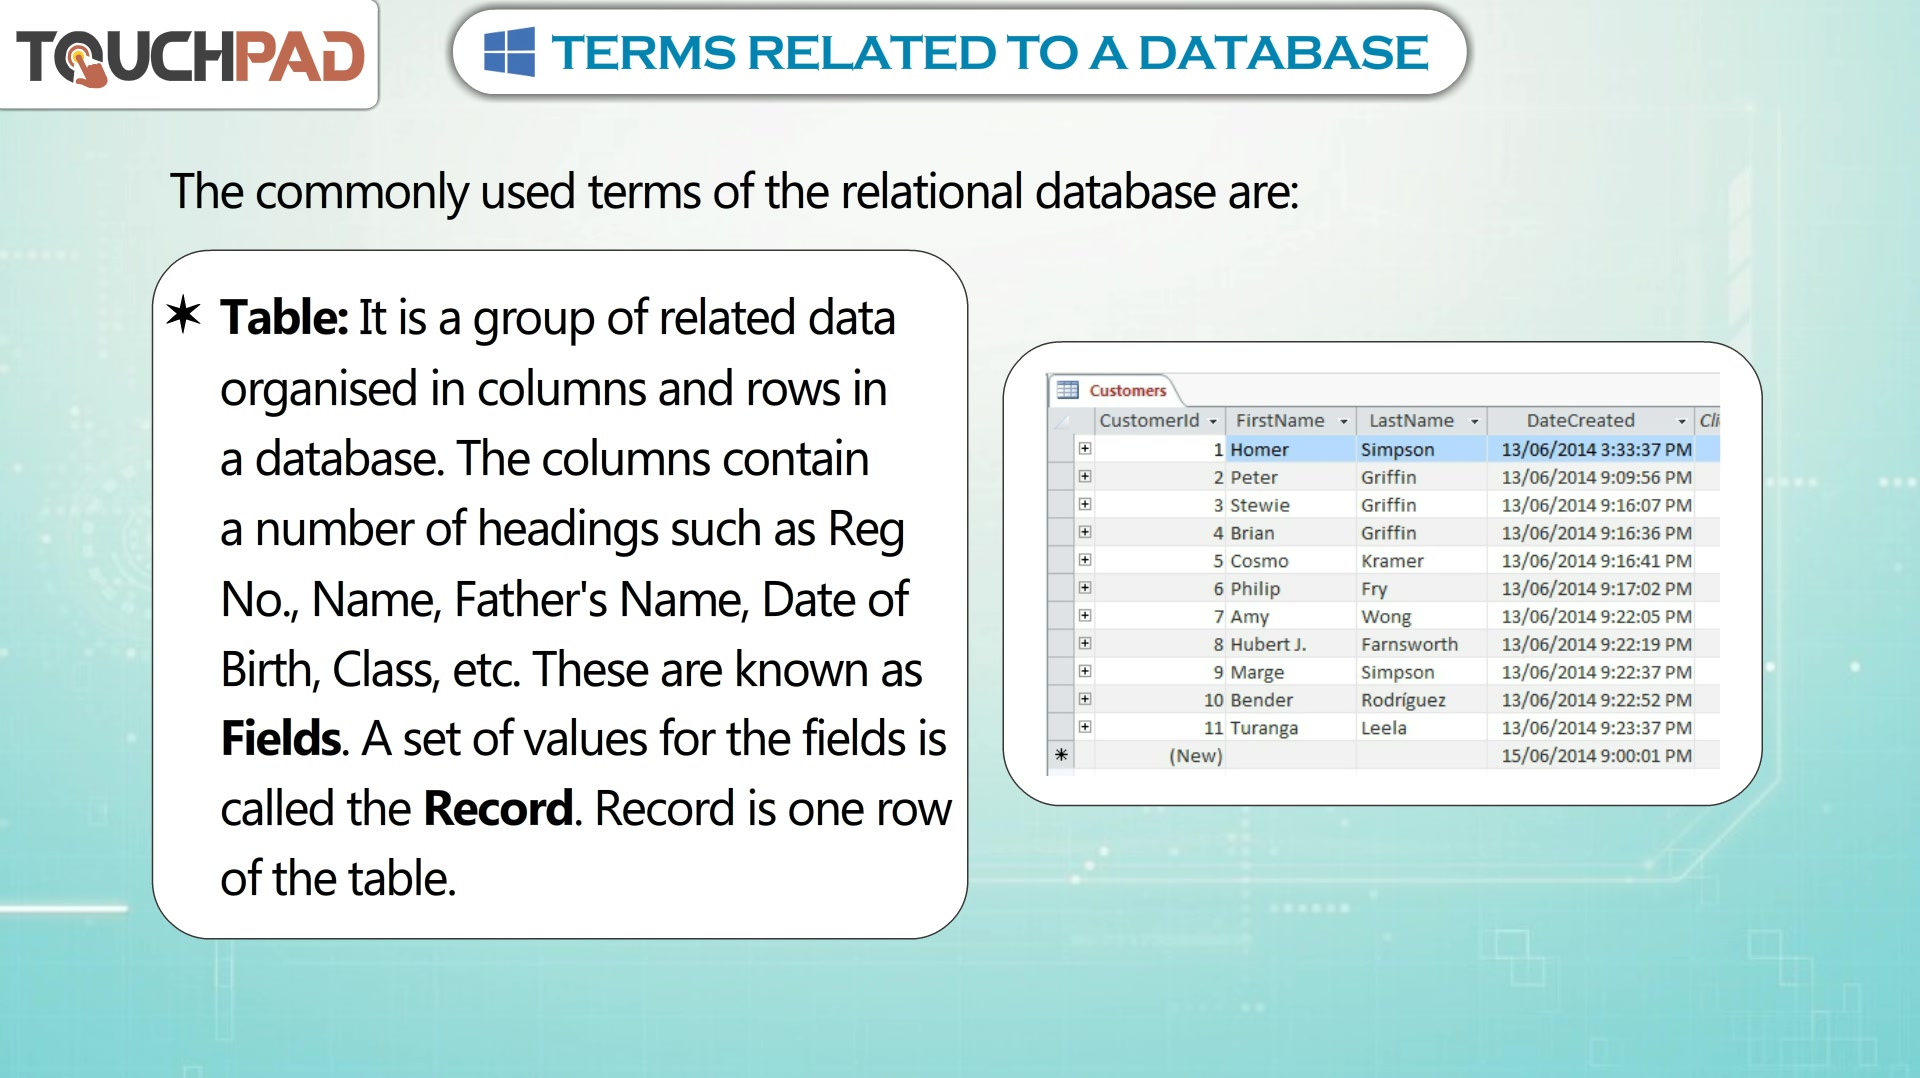This screenshot has width=1920, height=1078.
Task: Expand the Peter Griffin record row
Action: (1085, 476)
